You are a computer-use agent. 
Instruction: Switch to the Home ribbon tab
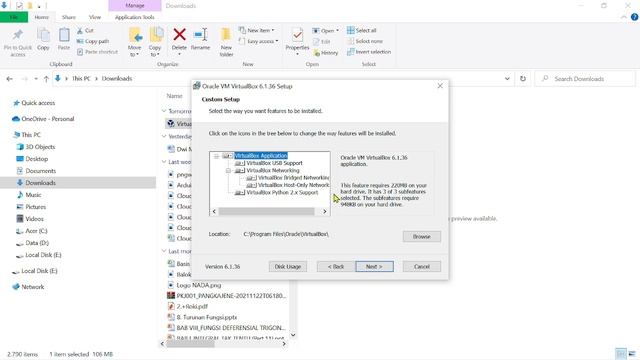[x=42, y=17]
